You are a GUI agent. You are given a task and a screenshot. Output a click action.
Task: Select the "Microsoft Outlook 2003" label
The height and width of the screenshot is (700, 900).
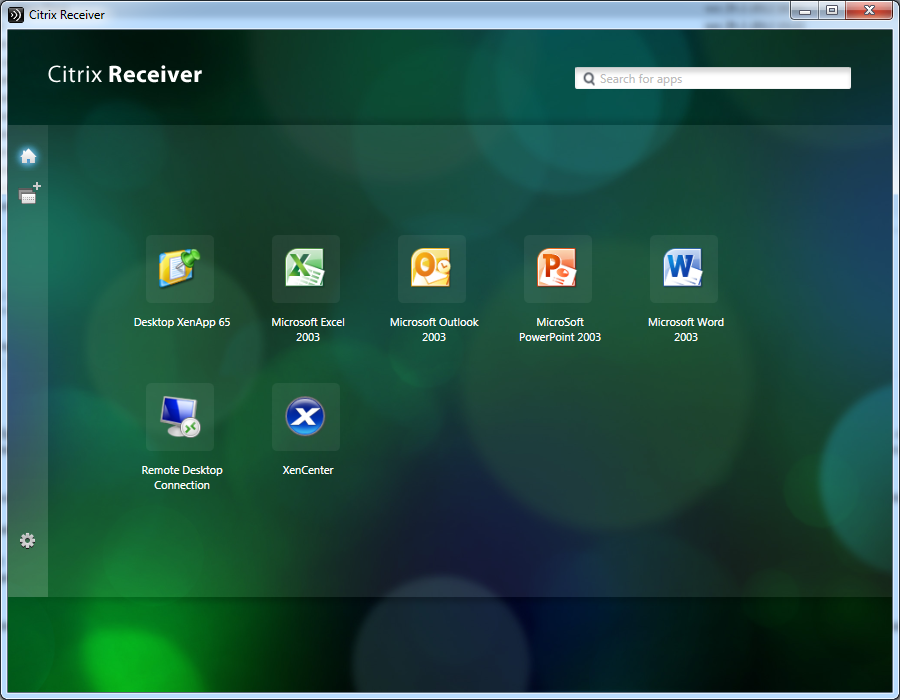click(x=434, y=329)
